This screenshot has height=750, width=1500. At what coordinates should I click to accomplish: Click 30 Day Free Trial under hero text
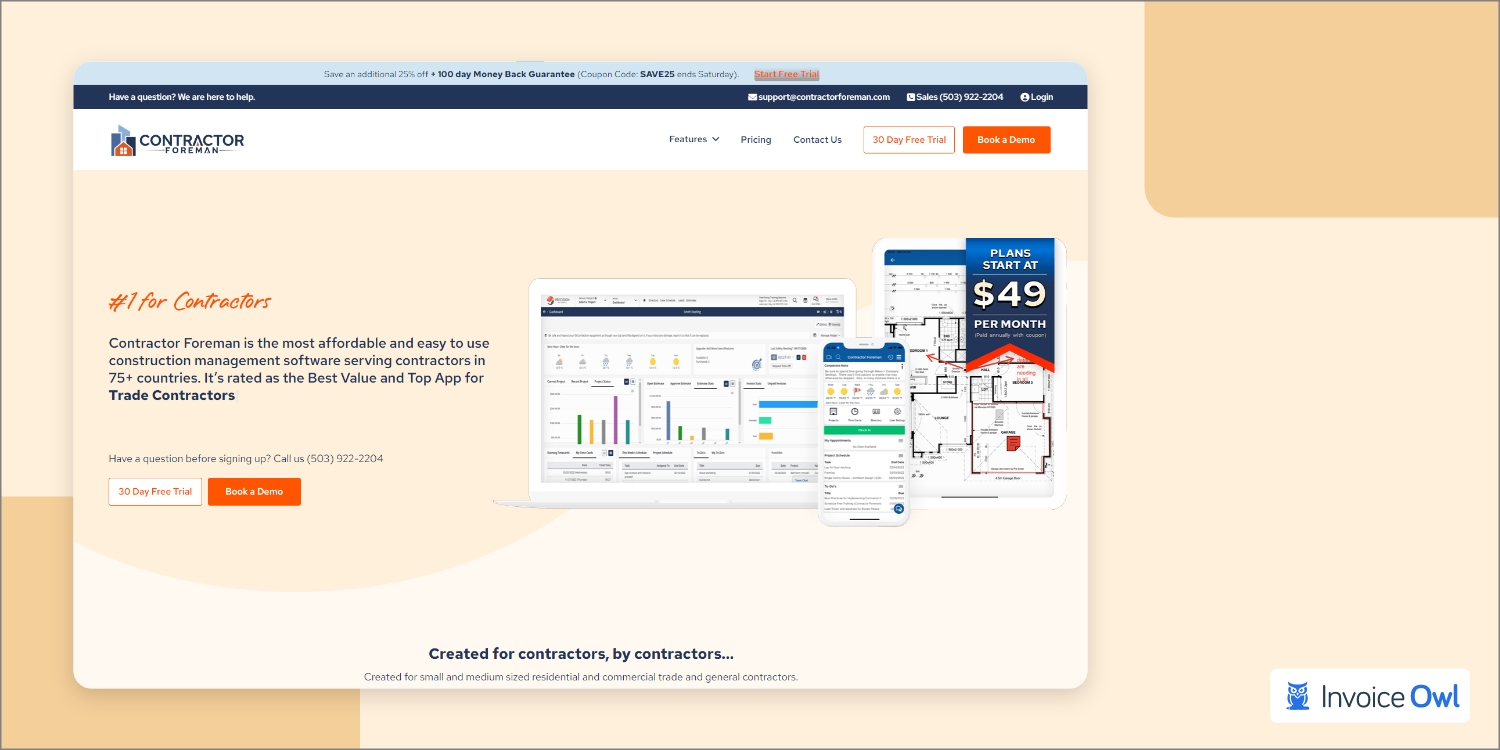[155, 492]
